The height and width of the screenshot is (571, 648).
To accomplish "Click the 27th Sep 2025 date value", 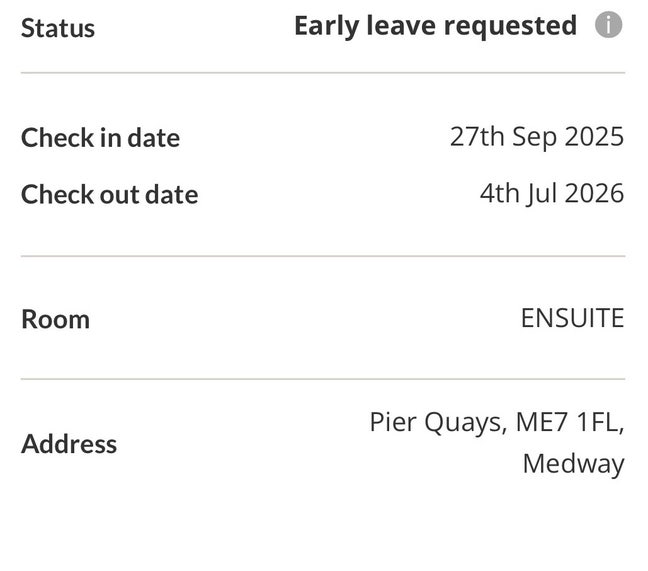I will coord(537,137).
